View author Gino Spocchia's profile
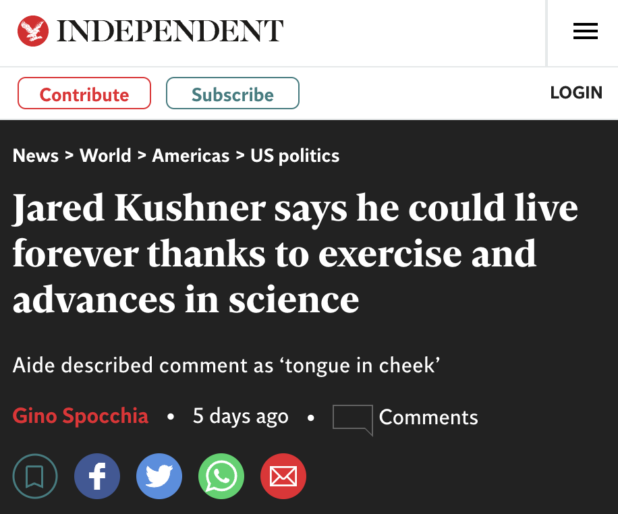618x514 pixels. click(80, 416)
